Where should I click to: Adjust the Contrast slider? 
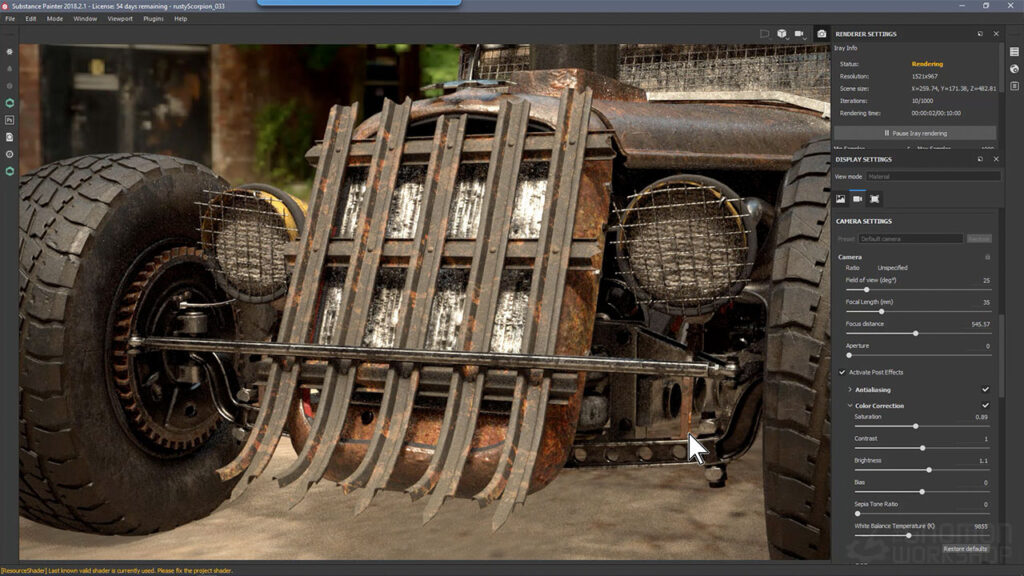(x=922, y=448)
